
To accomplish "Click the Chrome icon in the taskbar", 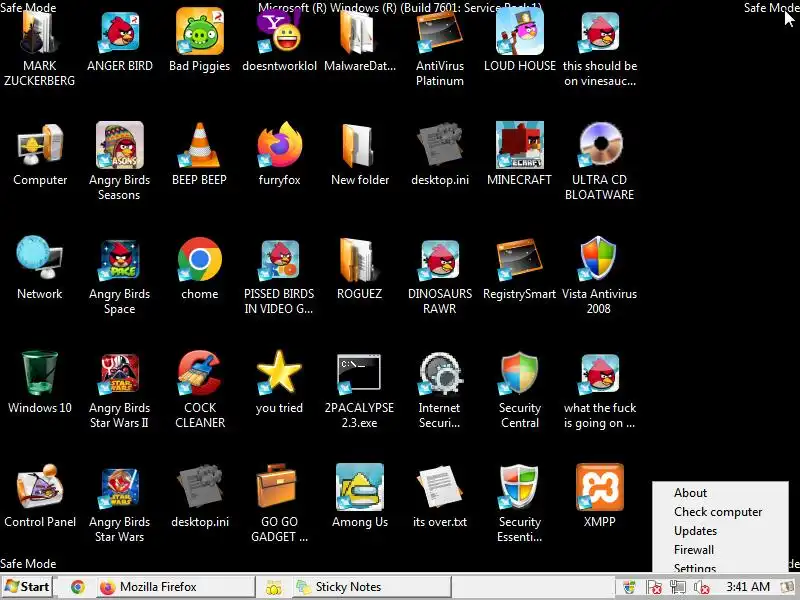I will pos(78,587).
